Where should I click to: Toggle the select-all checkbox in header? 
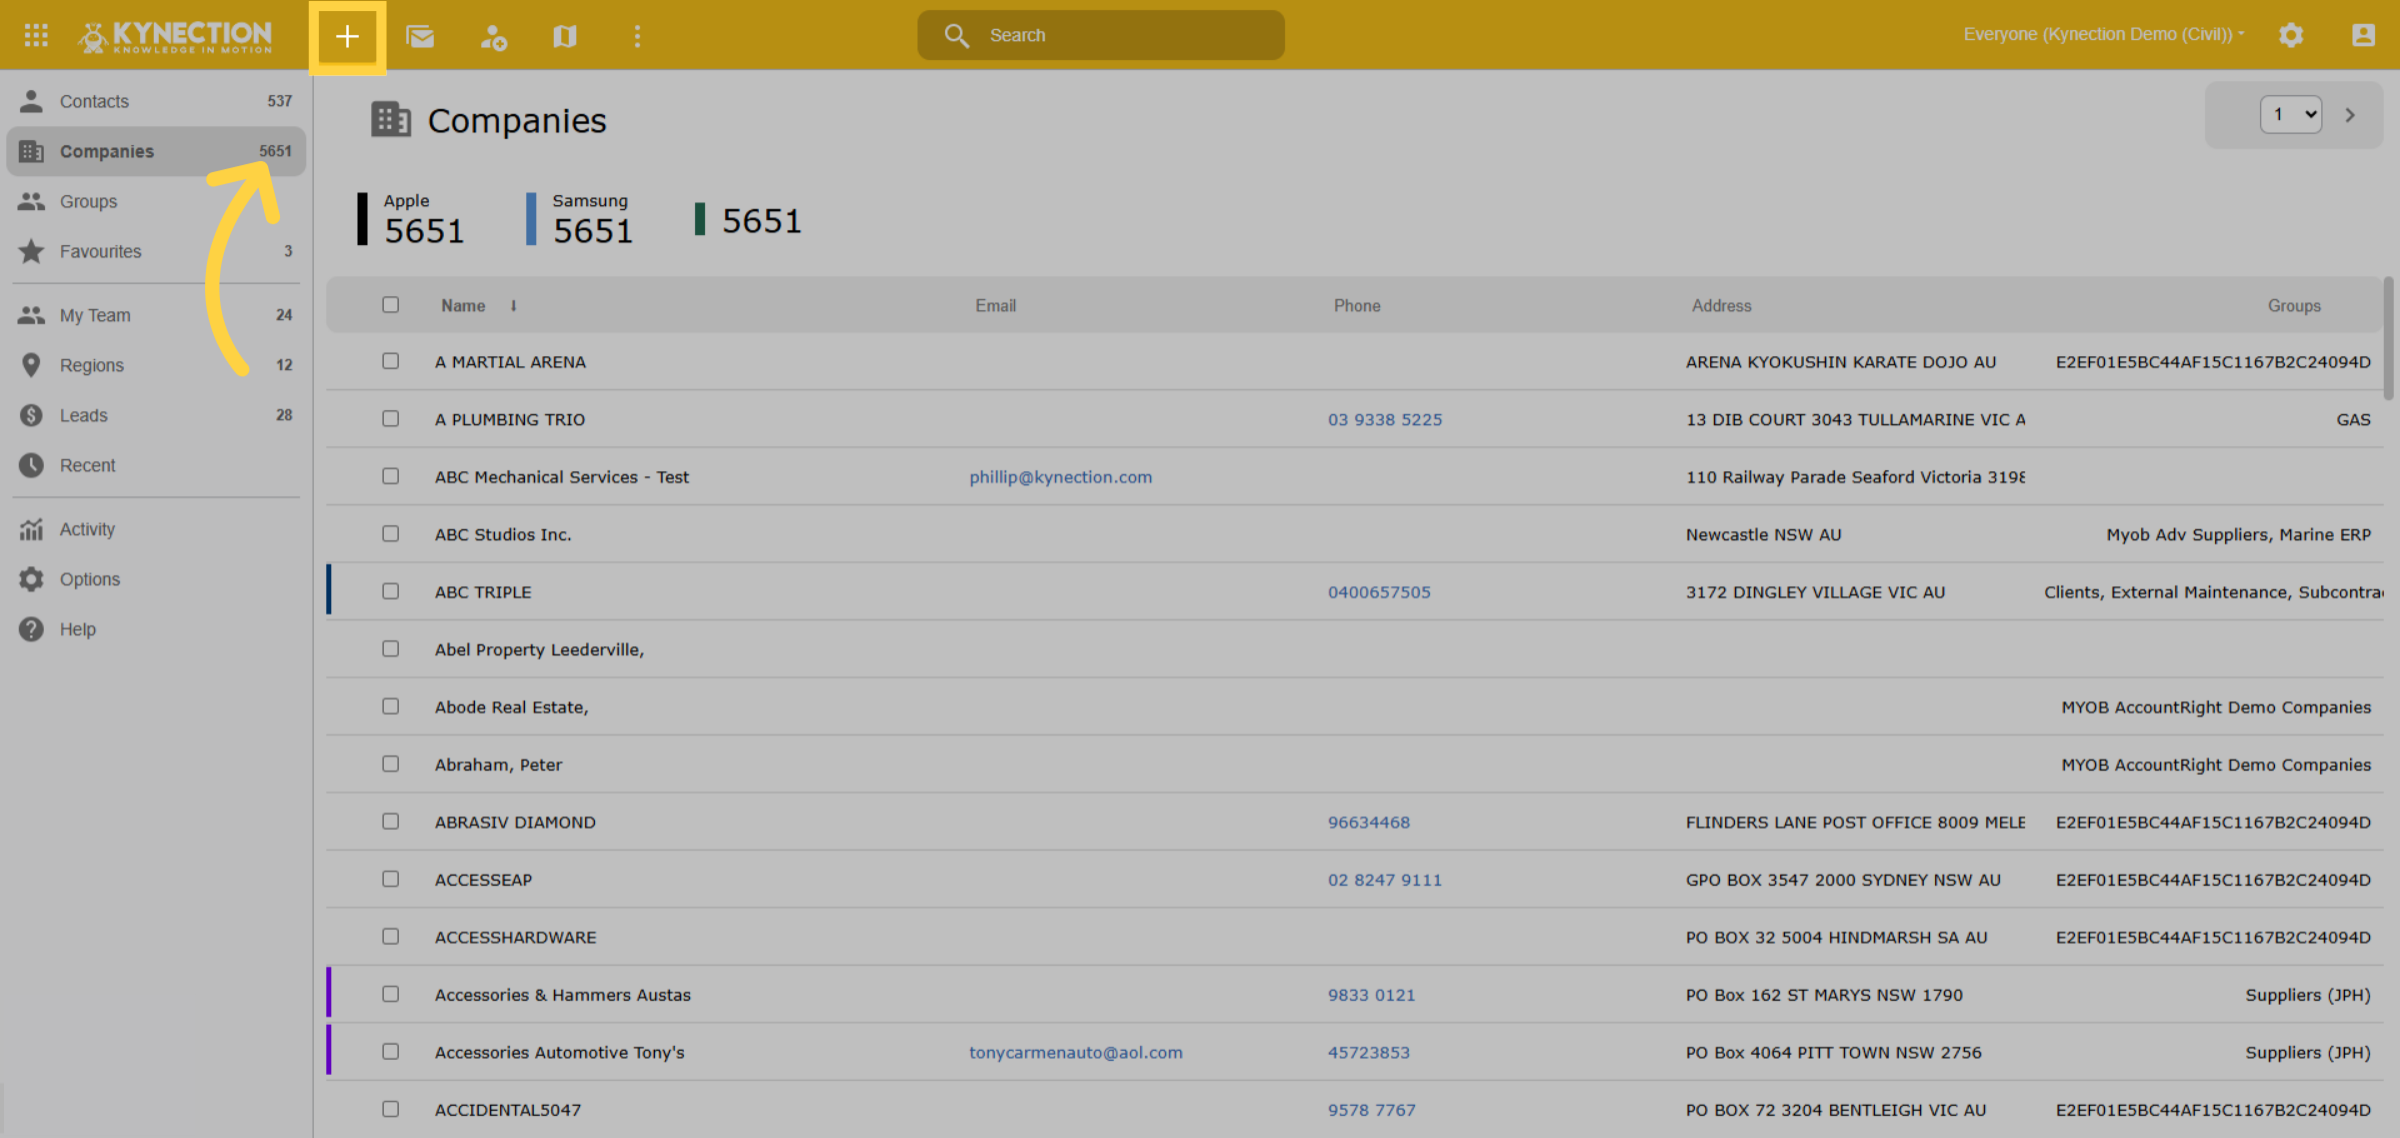(x=390, y=305)
